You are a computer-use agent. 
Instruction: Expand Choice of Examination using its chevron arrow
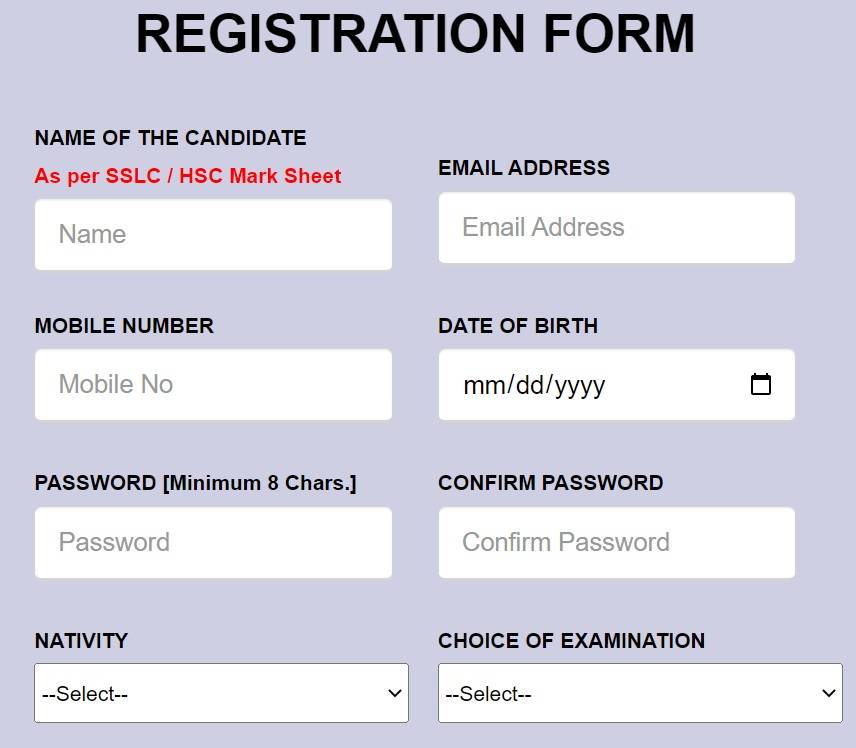828,693
